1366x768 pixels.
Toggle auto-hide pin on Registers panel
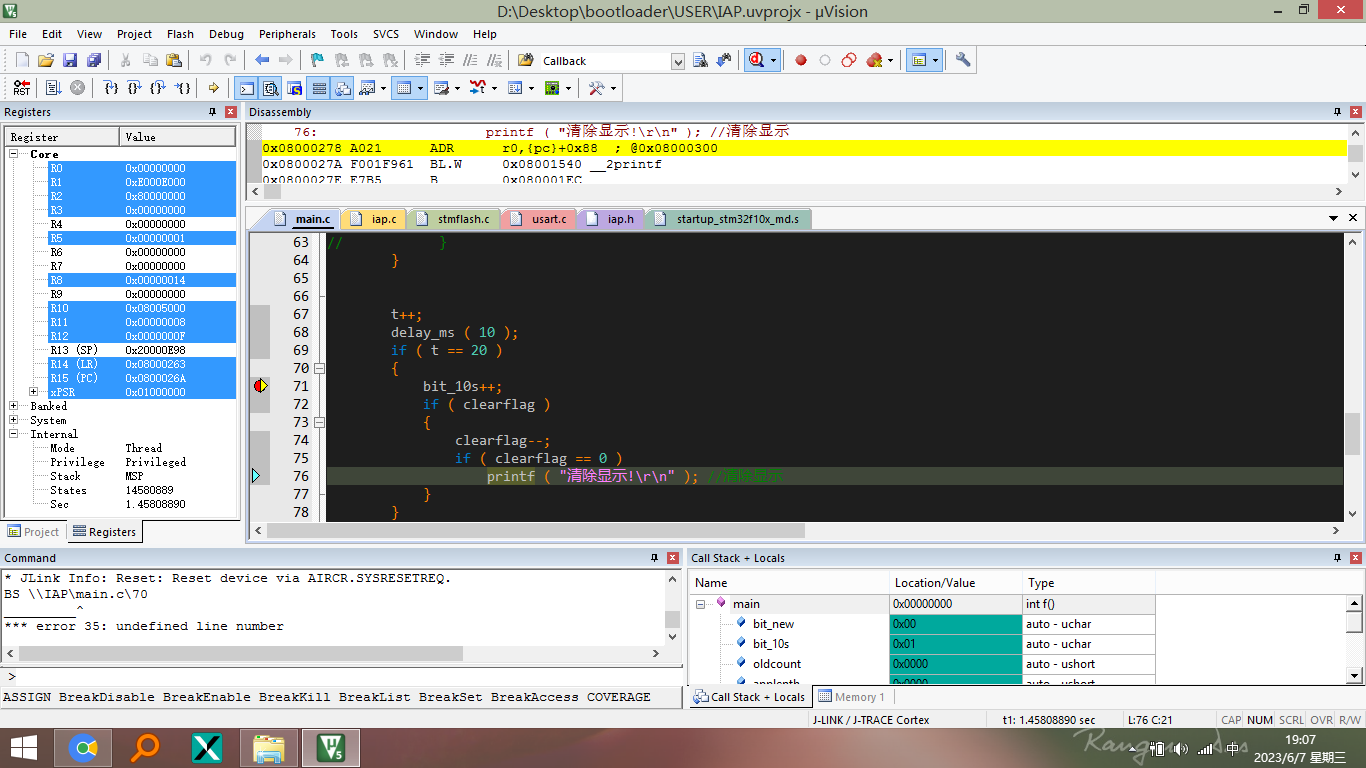212,112
